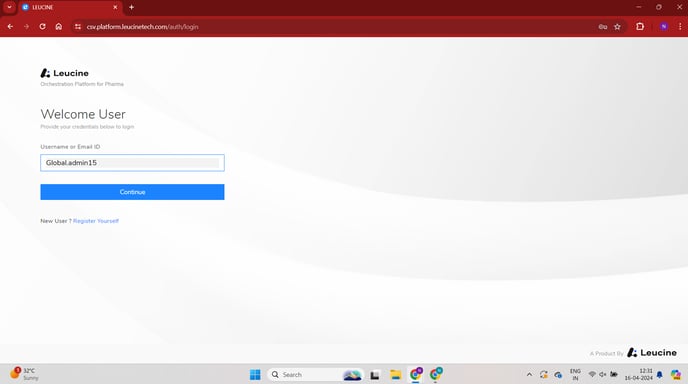Reload the page with the refresh icon
688x384 pixels.
point(42,27)
